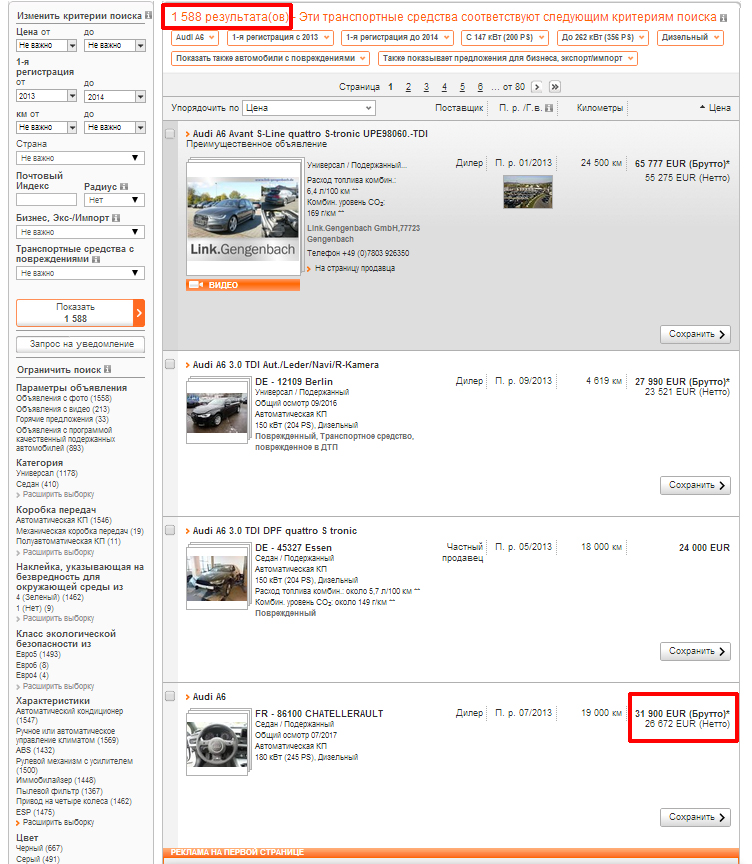
Task: Go to results page 4
Action: pos(444,87)
